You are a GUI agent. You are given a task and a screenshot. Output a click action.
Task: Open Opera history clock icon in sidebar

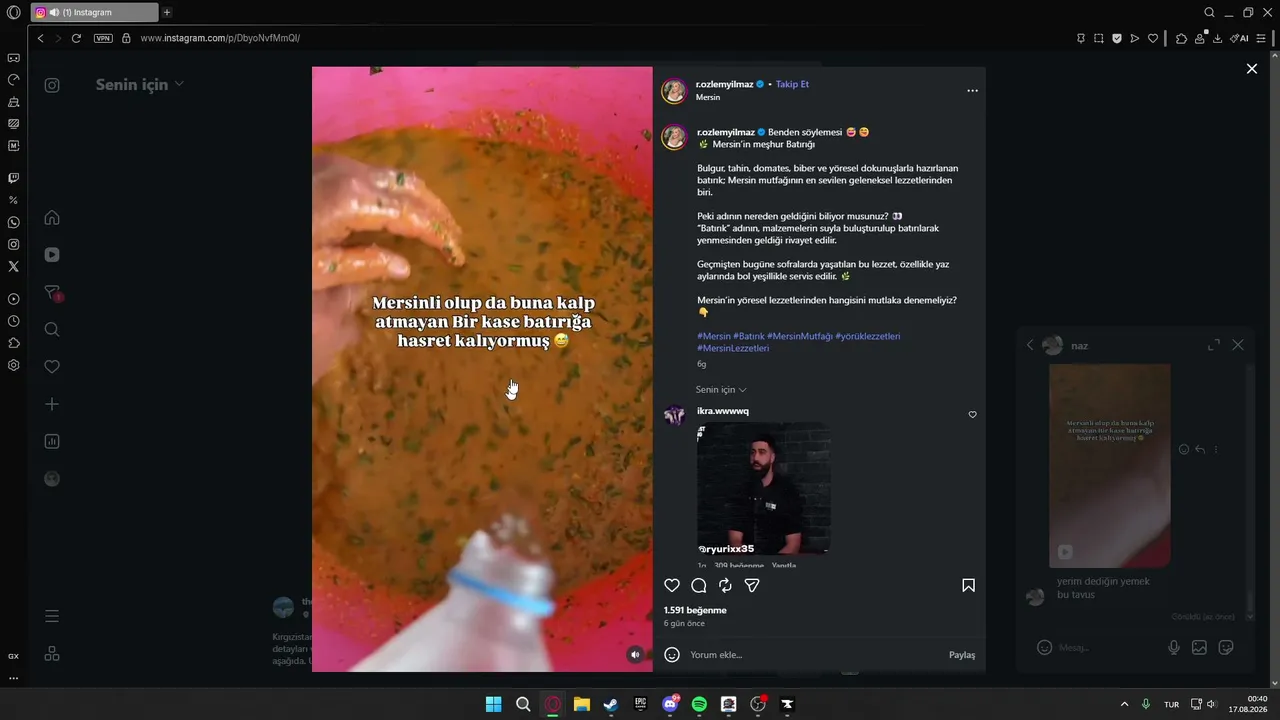tap(13, 321)
